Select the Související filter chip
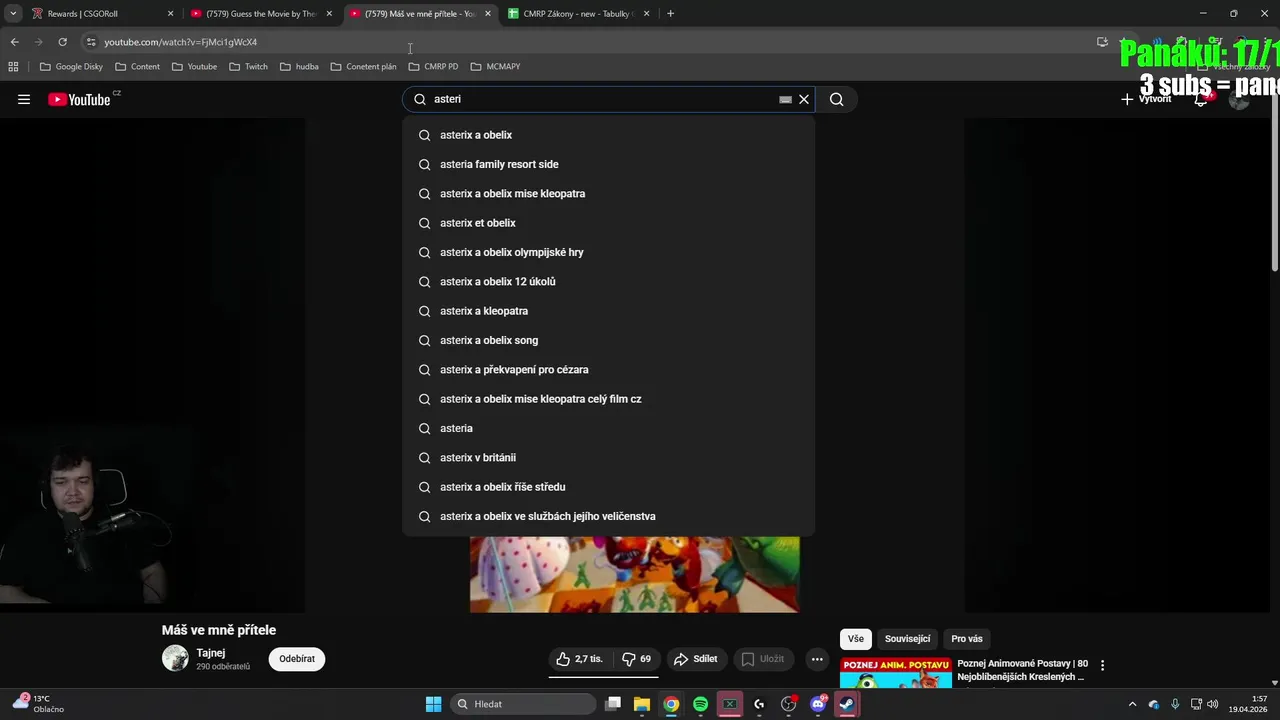This screenshot has width=1280, height=720. [907, 639]
